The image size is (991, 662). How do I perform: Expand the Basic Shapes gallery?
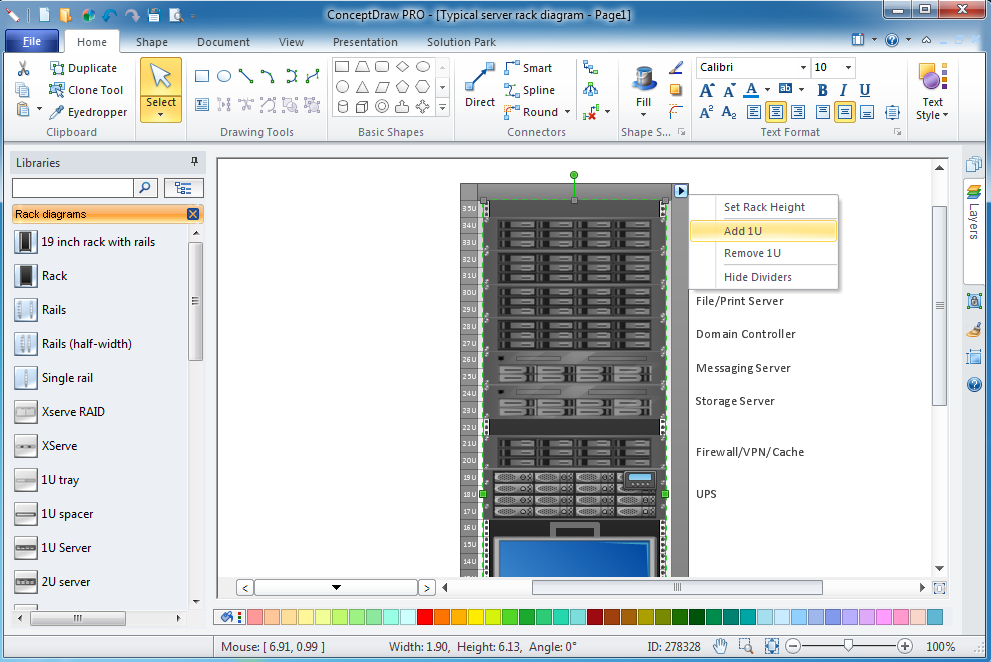coord(442,108)
